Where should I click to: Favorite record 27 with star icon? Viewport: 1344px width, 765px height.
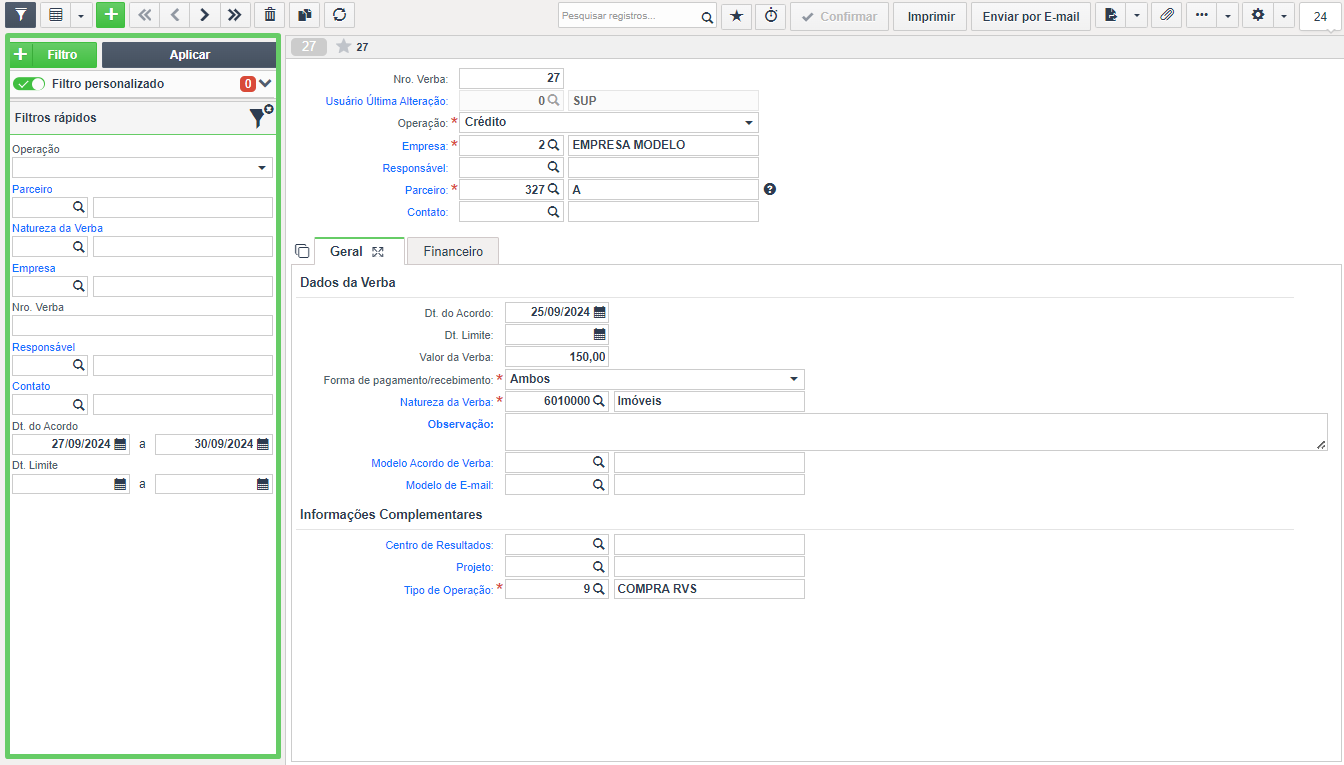tap(343, 46)
